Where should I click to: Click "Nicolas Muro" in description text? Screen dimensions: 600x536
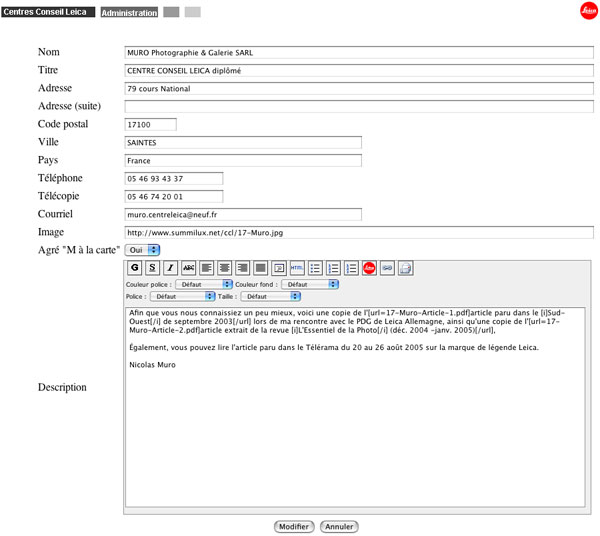click(152, 365)
